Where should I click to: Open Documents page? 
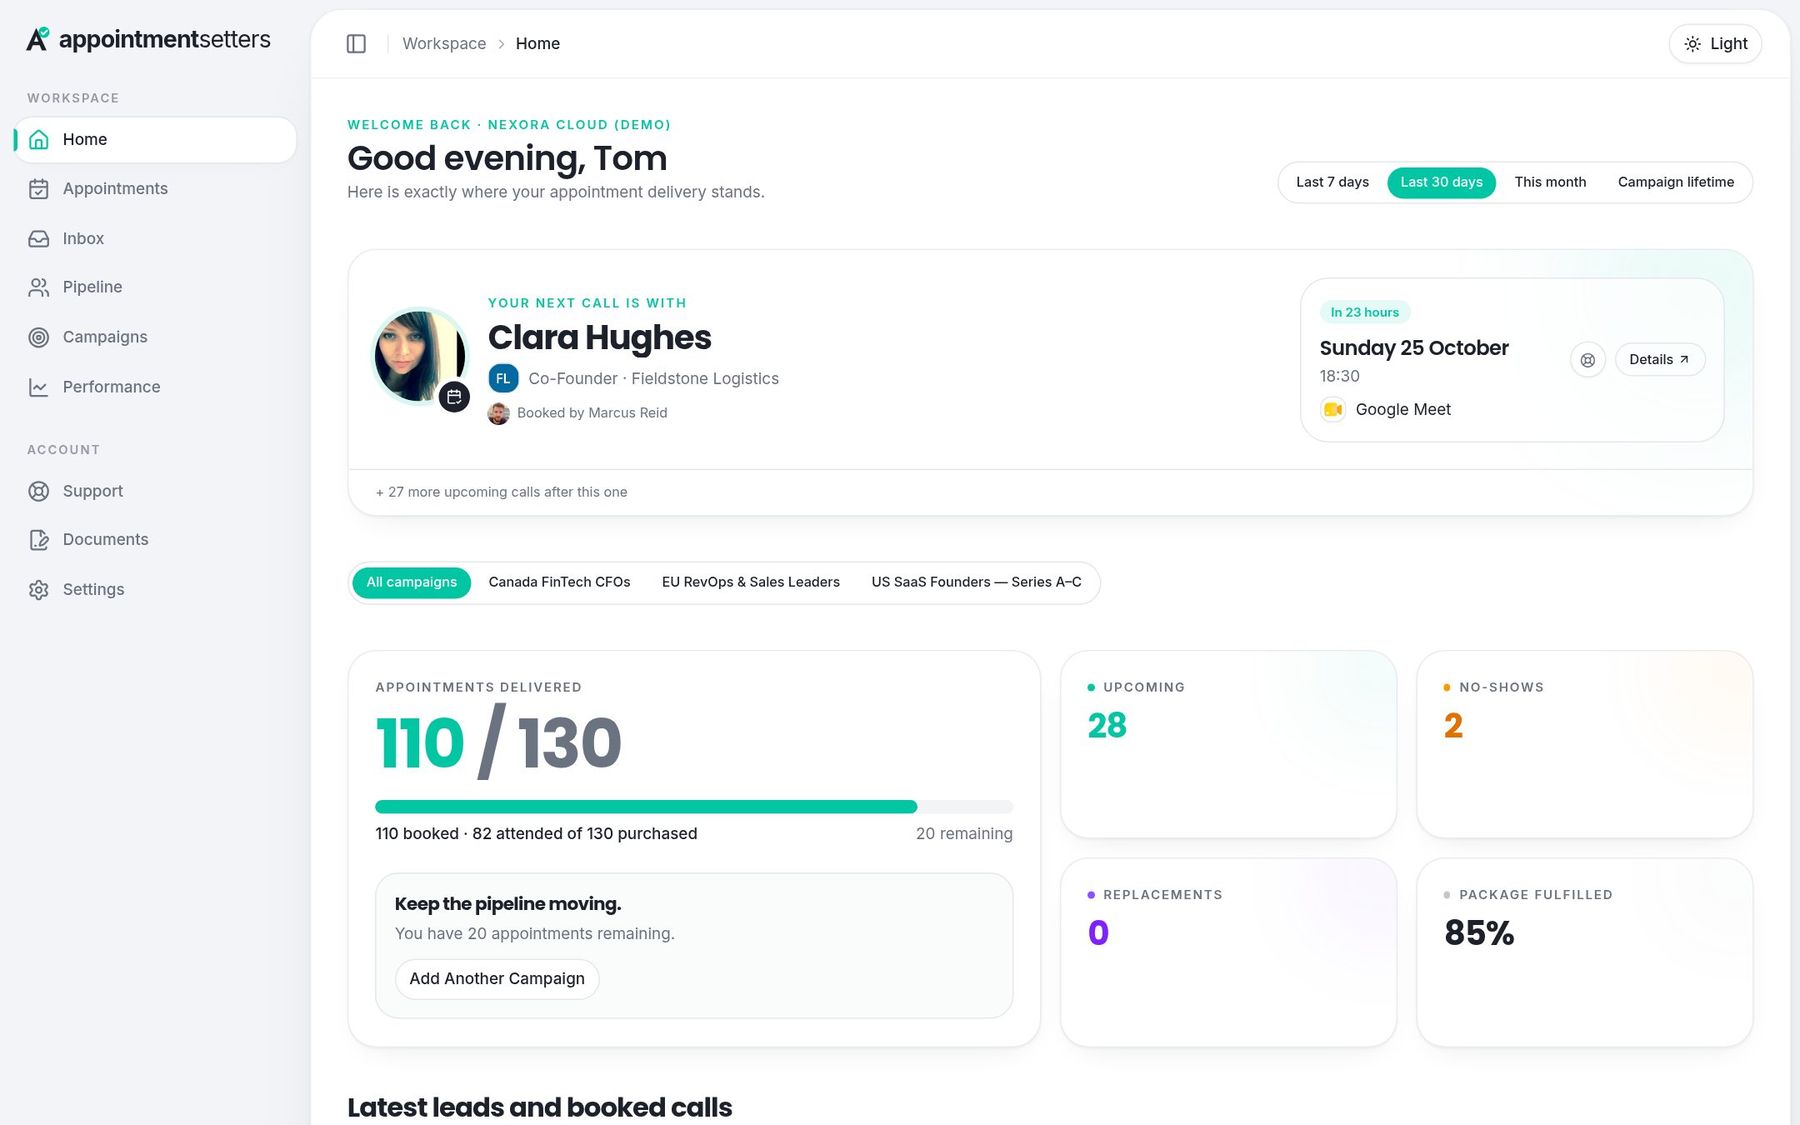pyautogui.click(x=155, y=540)
